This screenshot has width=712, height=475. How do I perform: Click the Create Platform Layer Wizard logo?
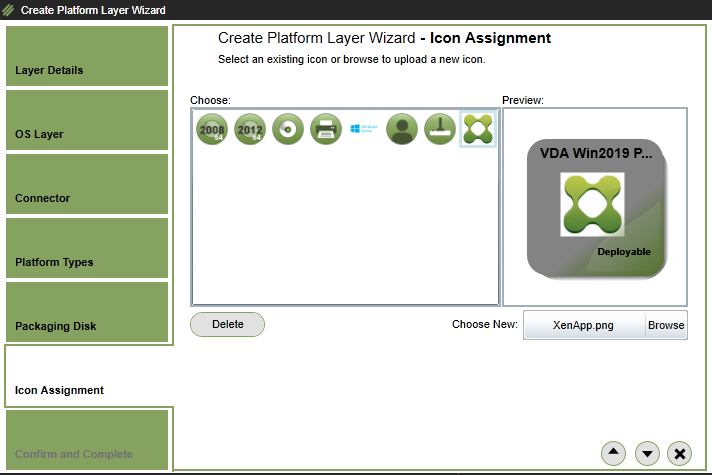point(8,10)
